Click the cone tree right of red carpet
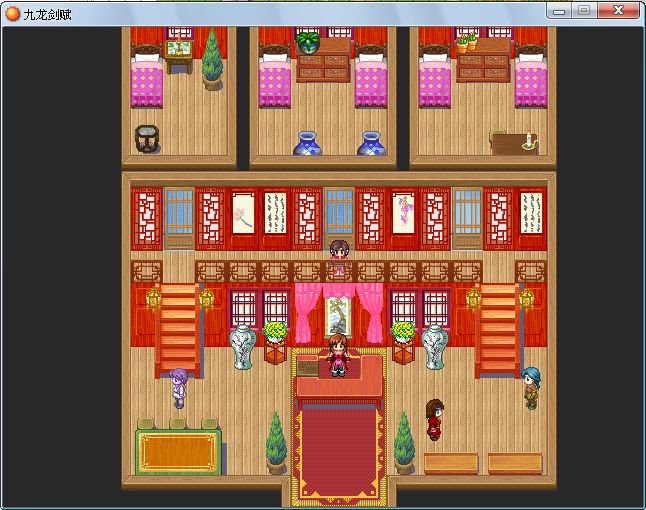 coord(404,442)
